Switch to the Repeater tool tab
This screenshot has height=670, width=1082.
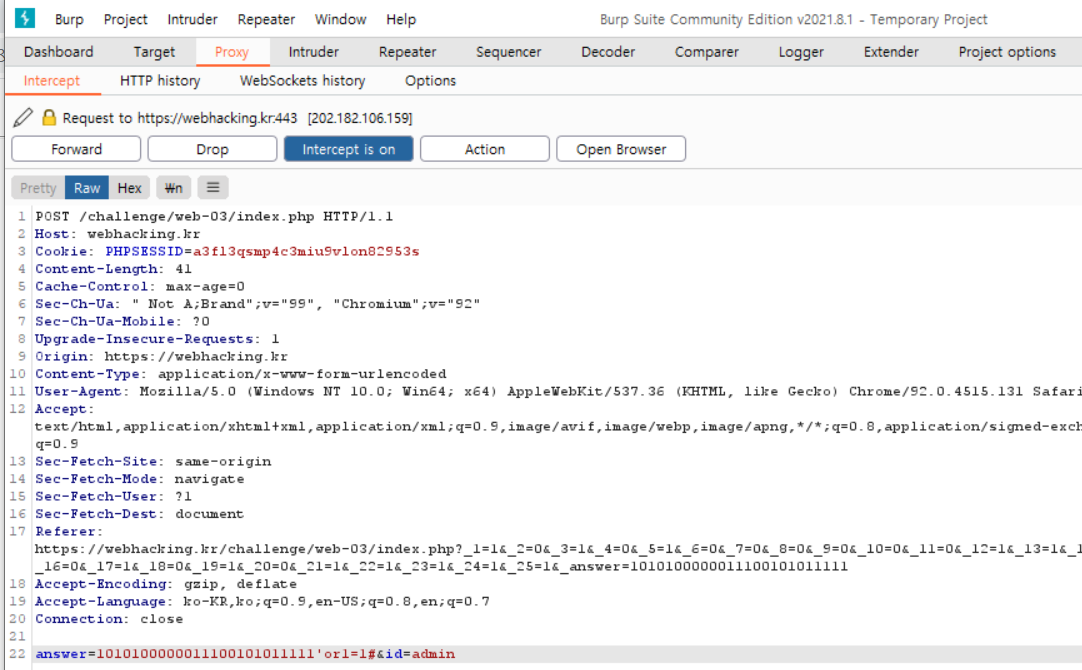[x=407, y=52]
